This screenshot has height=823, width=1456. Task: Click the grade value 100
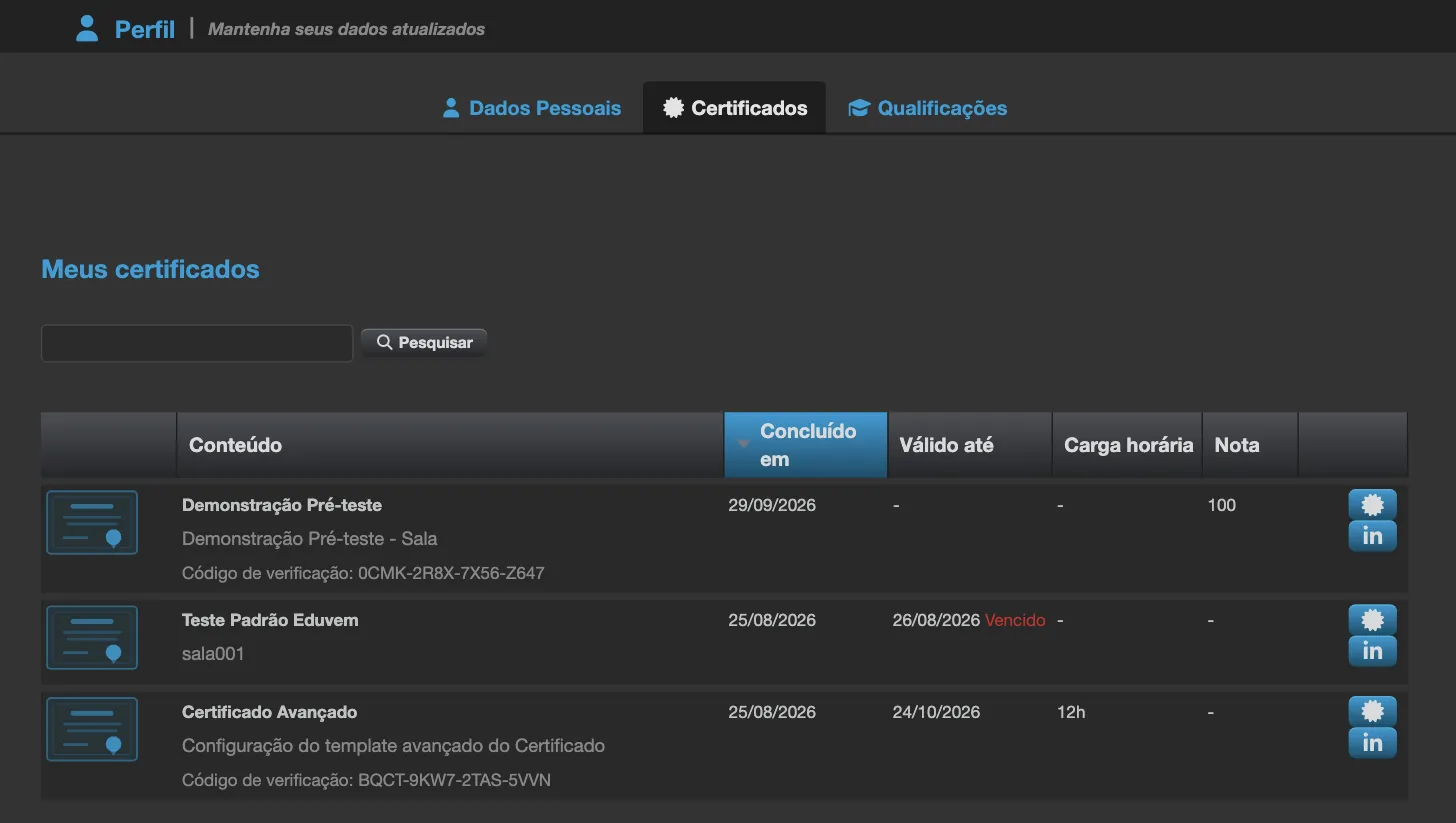click(1222, 505)
